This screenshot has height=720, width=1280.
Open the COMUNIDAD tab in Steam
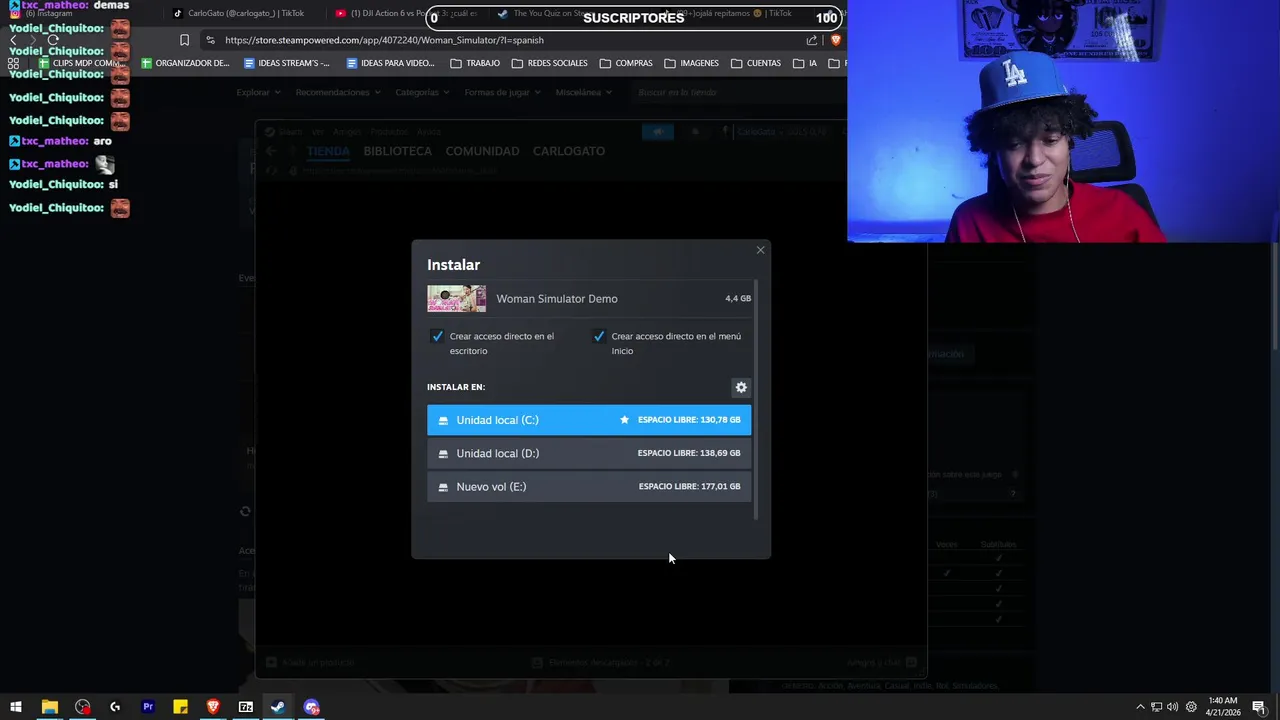[483, 151]
